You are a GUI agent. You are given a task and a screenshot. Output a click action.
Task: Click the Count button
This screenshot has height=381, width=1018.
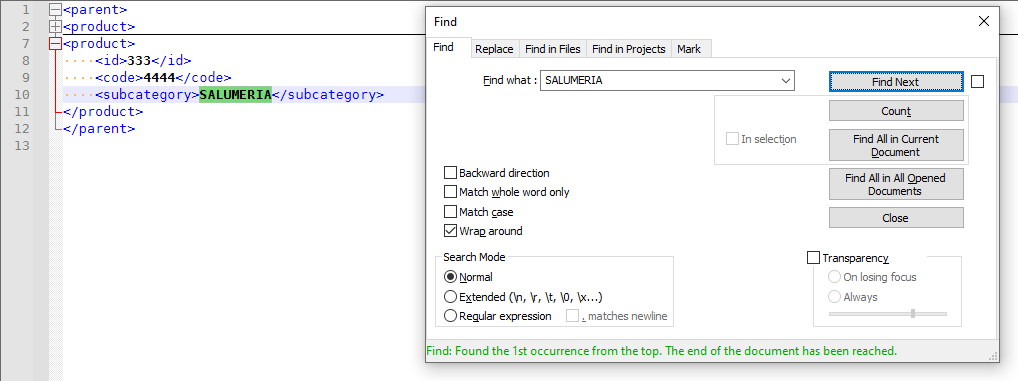click(x=896, y=111)
